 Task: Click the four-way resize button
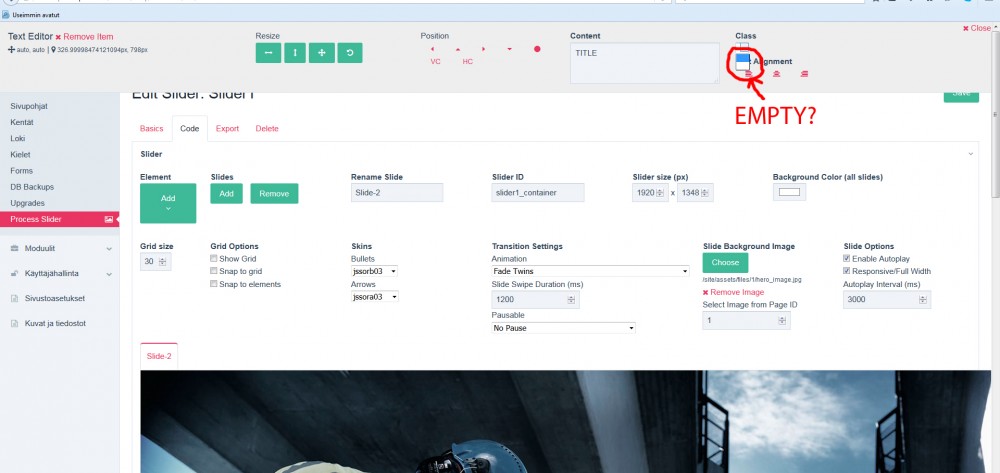pos(322,53)
